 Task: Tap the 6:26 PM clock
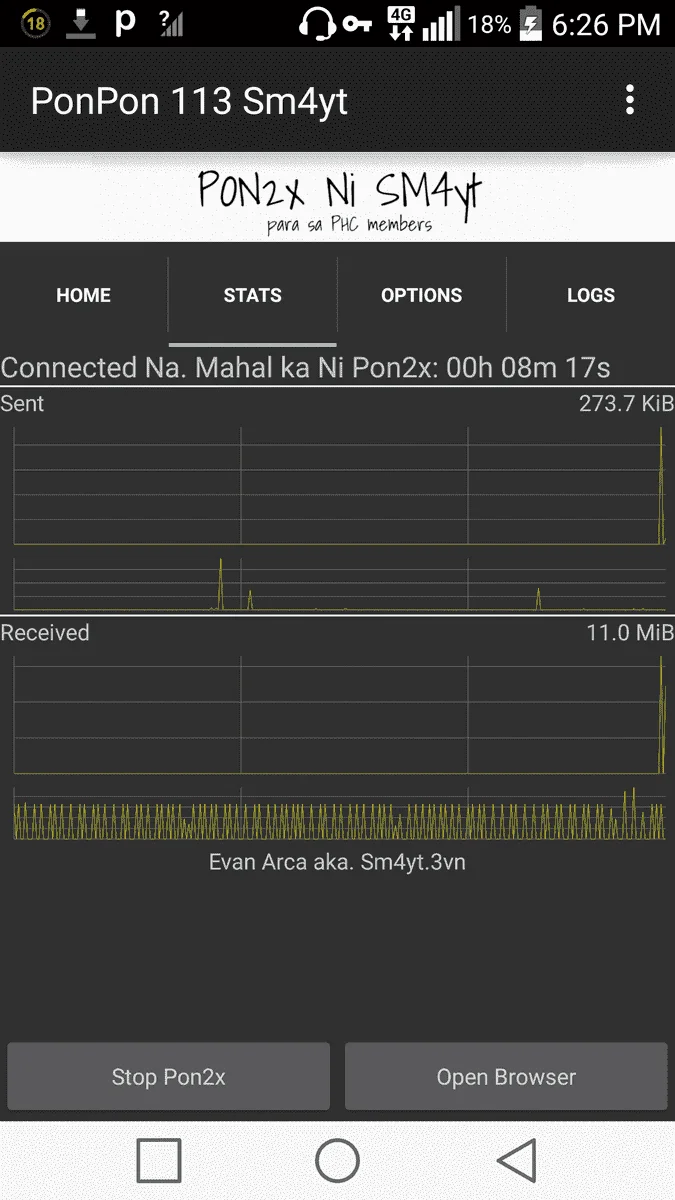tap(606, 24)
